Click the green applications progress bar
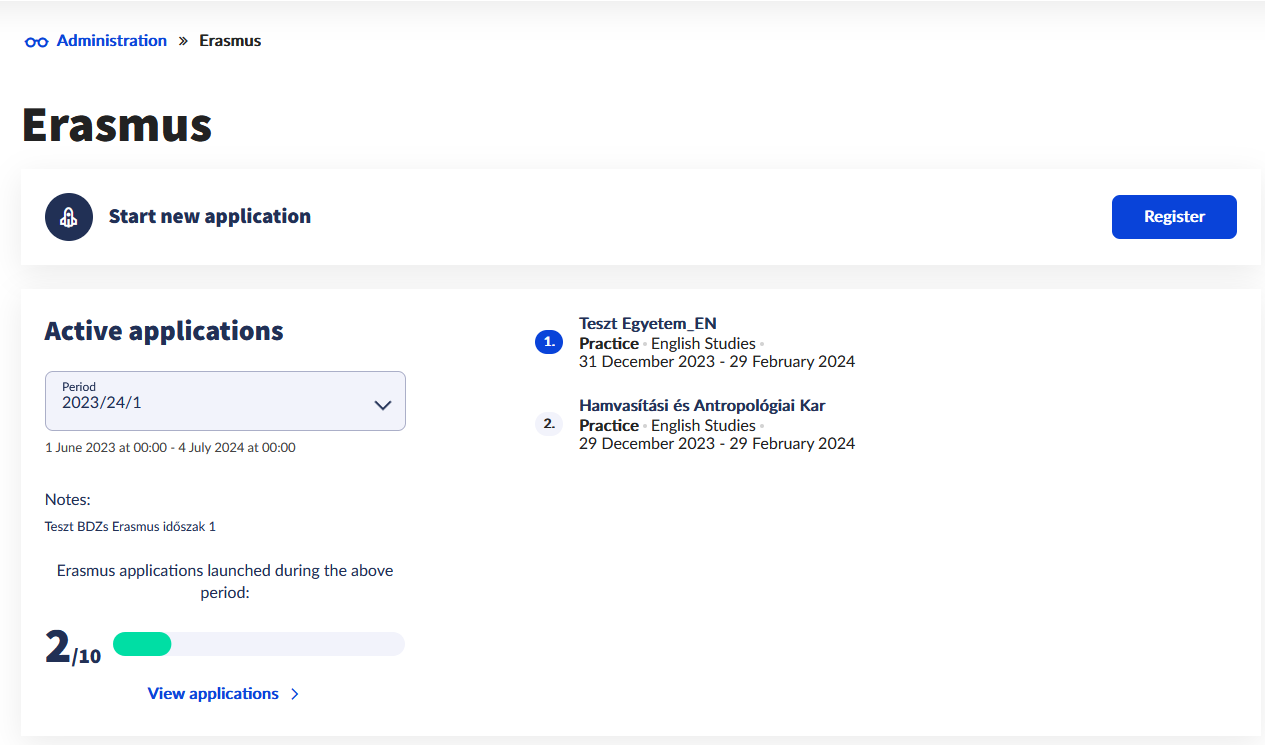 (x=143, y=644)
